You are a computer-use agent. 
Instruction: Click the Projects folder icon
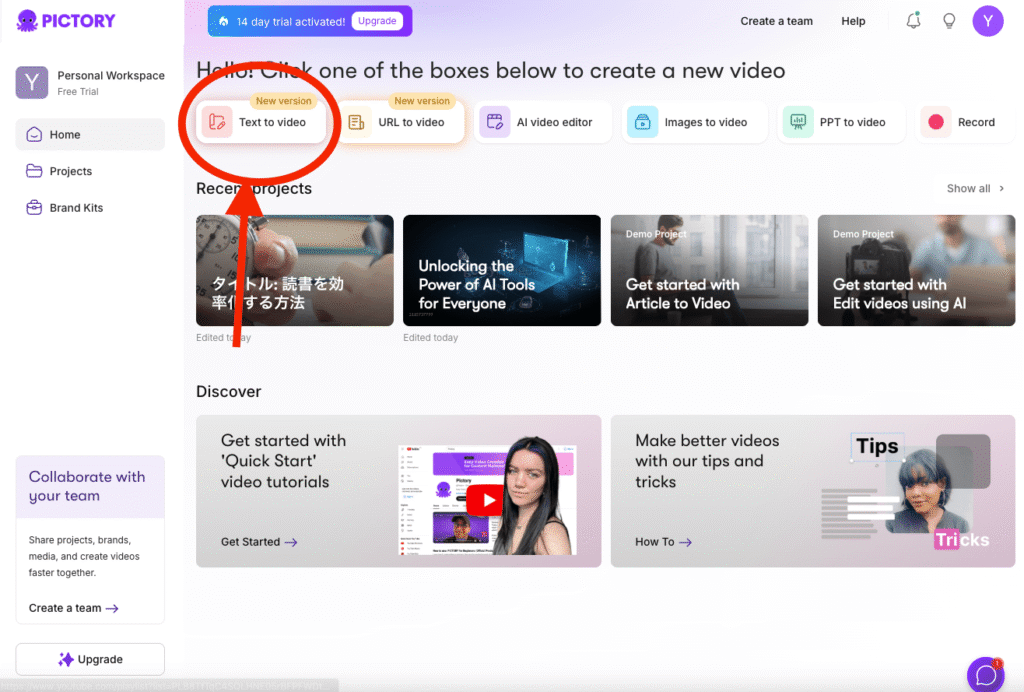(x=34, y=171)
